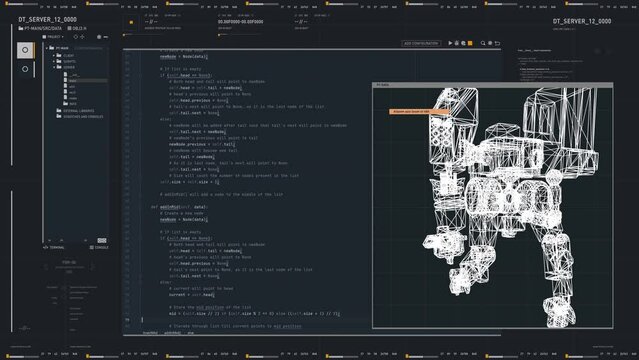Click the wireframe viewer window title bar
The height and width of the screenshot is (360, 639).
click(x=493, y=85)
